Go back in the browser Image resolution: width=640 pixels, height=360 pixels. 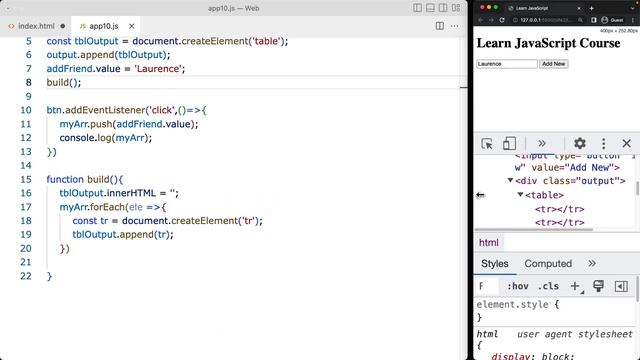pyautogui.click(x=480, y=20)
